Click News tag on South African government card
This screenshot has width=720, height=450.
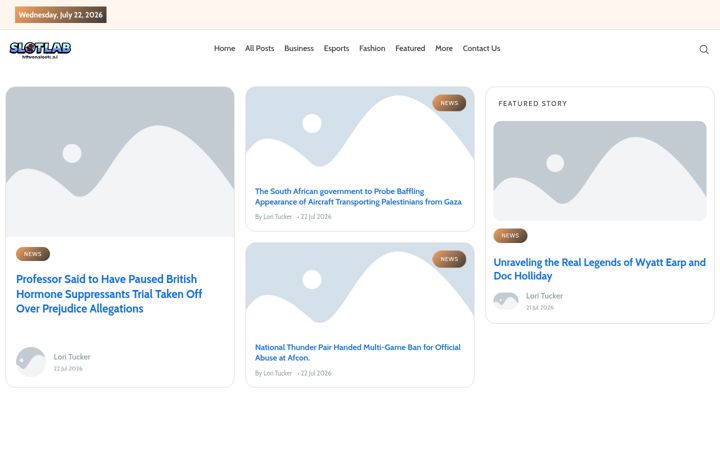click(x=449, y=103)
